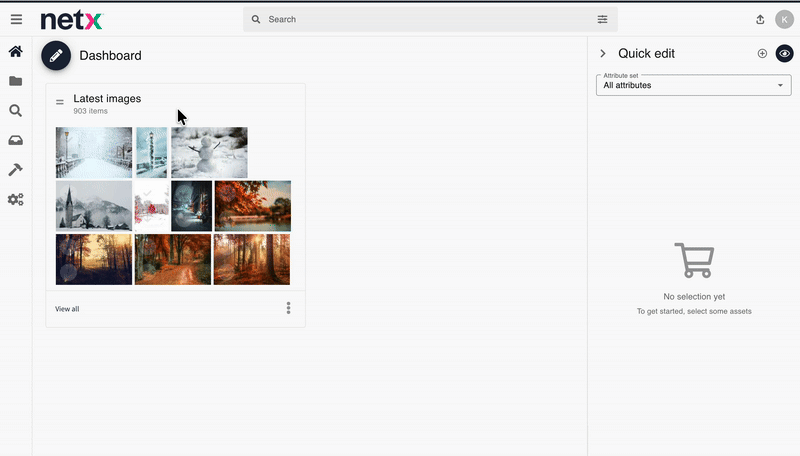Image resolution: width=800 pixels, height=456 pixels.
Task: Open the snowman image thumbnail
Action: [x=209, y=152]
